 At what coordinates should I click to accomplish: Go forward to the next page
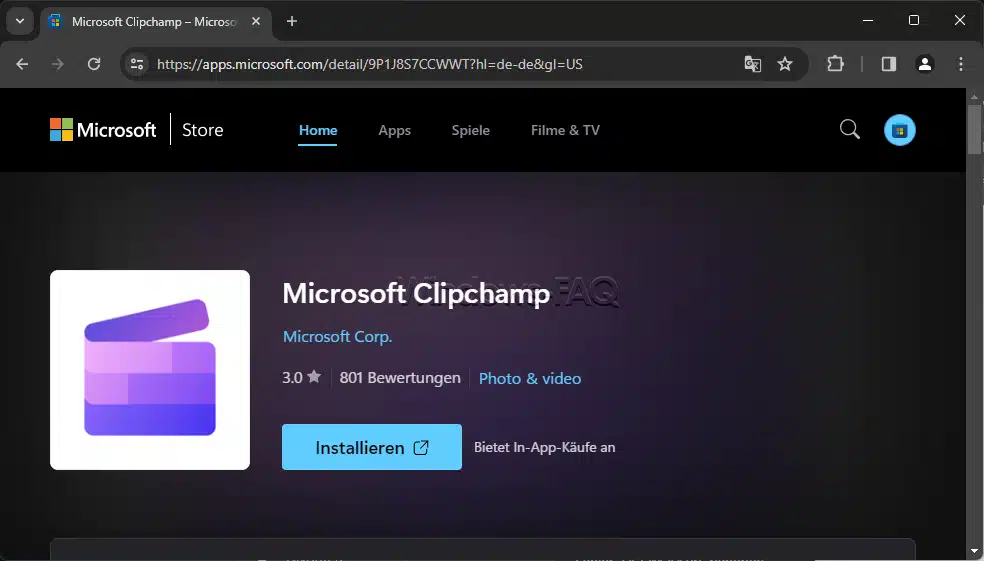[x=58, y=64]
